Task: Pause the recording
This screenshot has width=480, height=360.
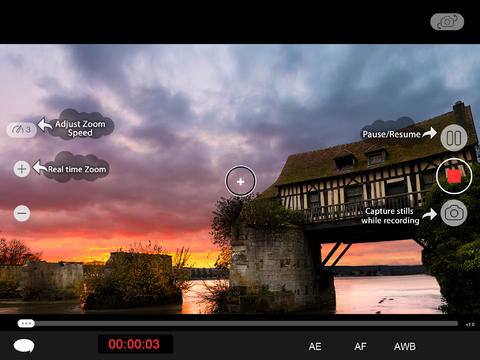Action: (454, 138)
